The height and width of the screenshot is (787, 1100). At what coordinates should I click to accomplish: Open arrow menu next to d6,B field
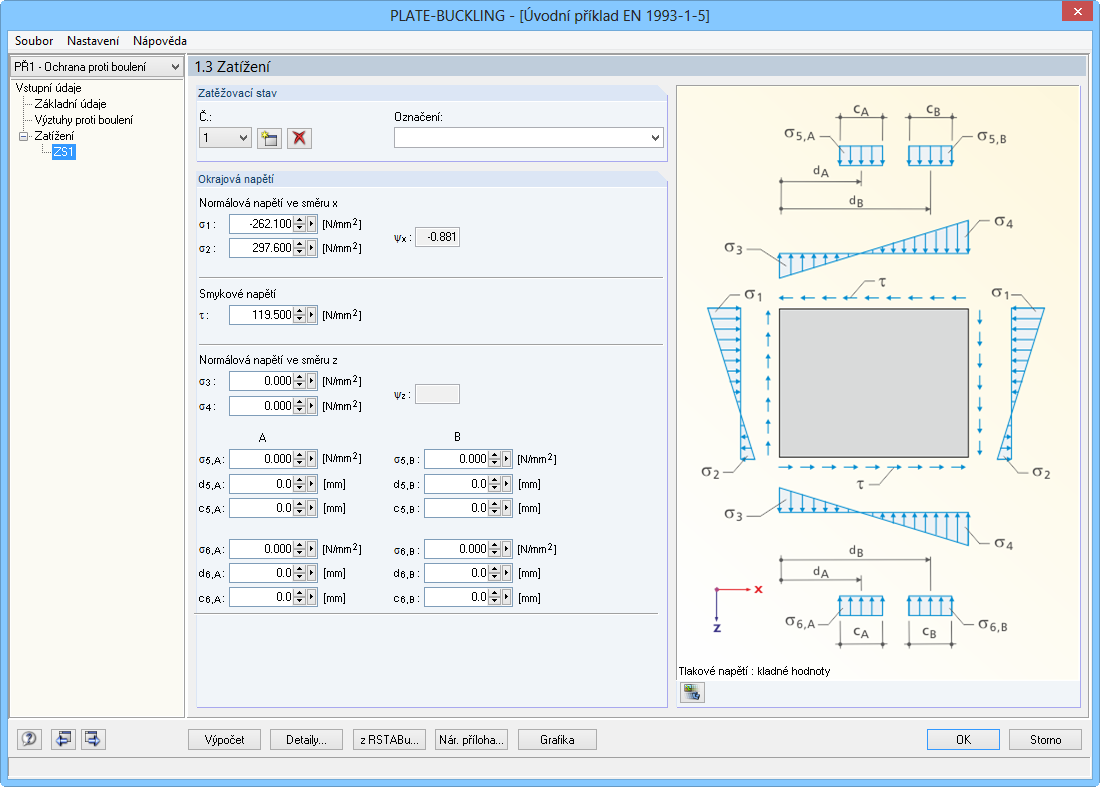tap(507, 573)
